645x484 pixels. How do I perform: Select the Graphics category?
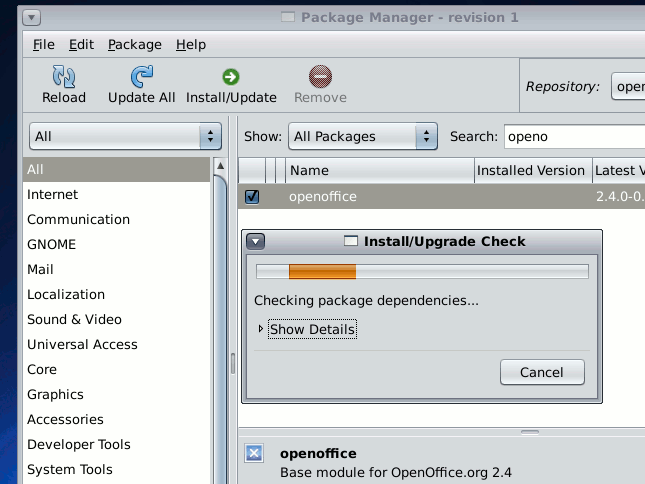[116, 394]
